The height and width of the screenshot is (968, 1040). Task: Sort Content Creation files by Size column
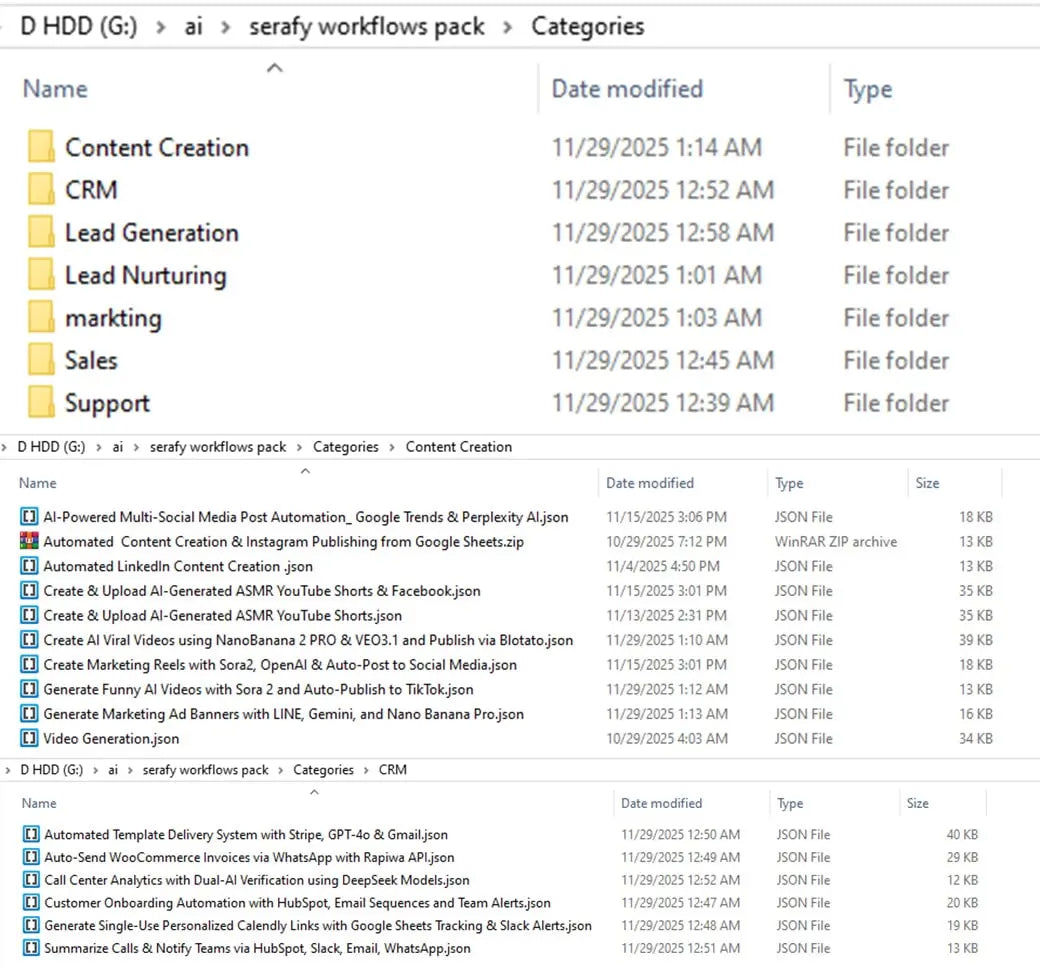click(927, 483)
